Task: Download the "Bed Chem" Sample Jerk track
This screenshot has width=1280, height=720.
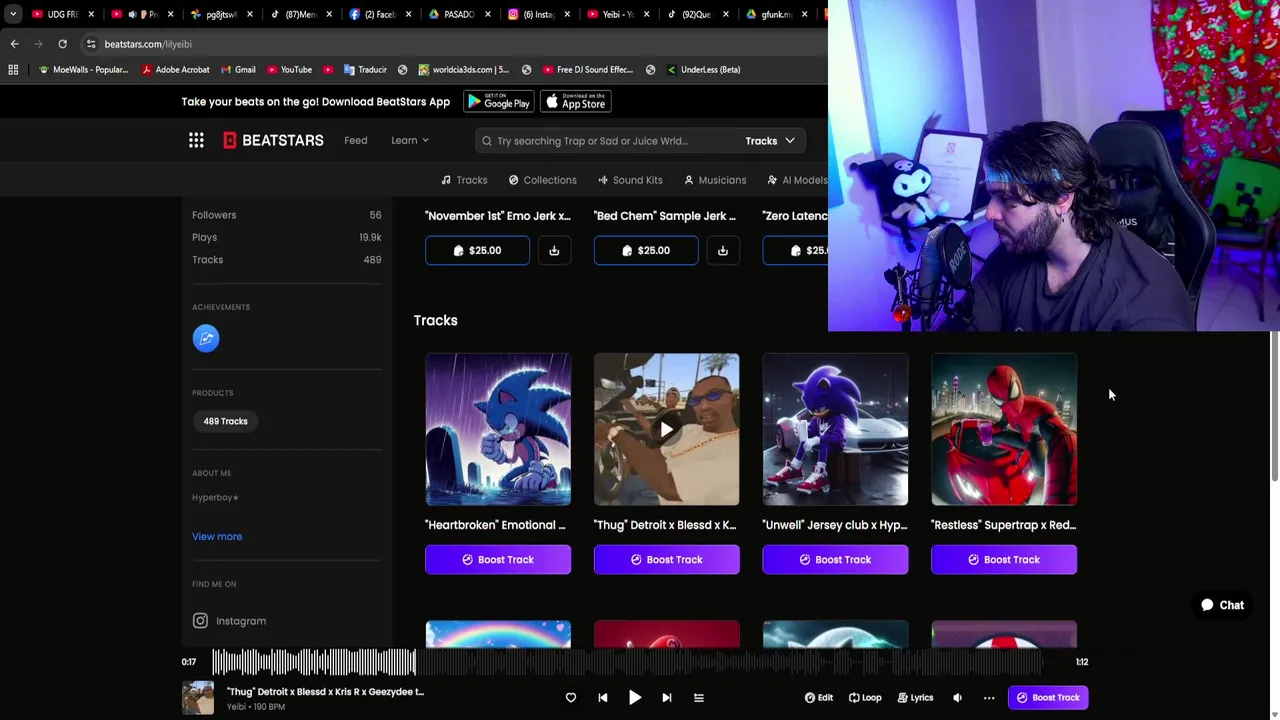Action: point(723,250)
